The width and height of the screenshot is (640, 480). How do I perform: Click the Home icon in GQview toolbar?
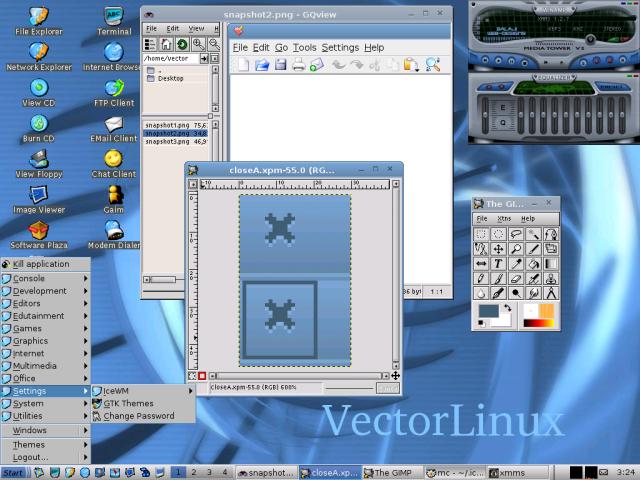point(166,44)
